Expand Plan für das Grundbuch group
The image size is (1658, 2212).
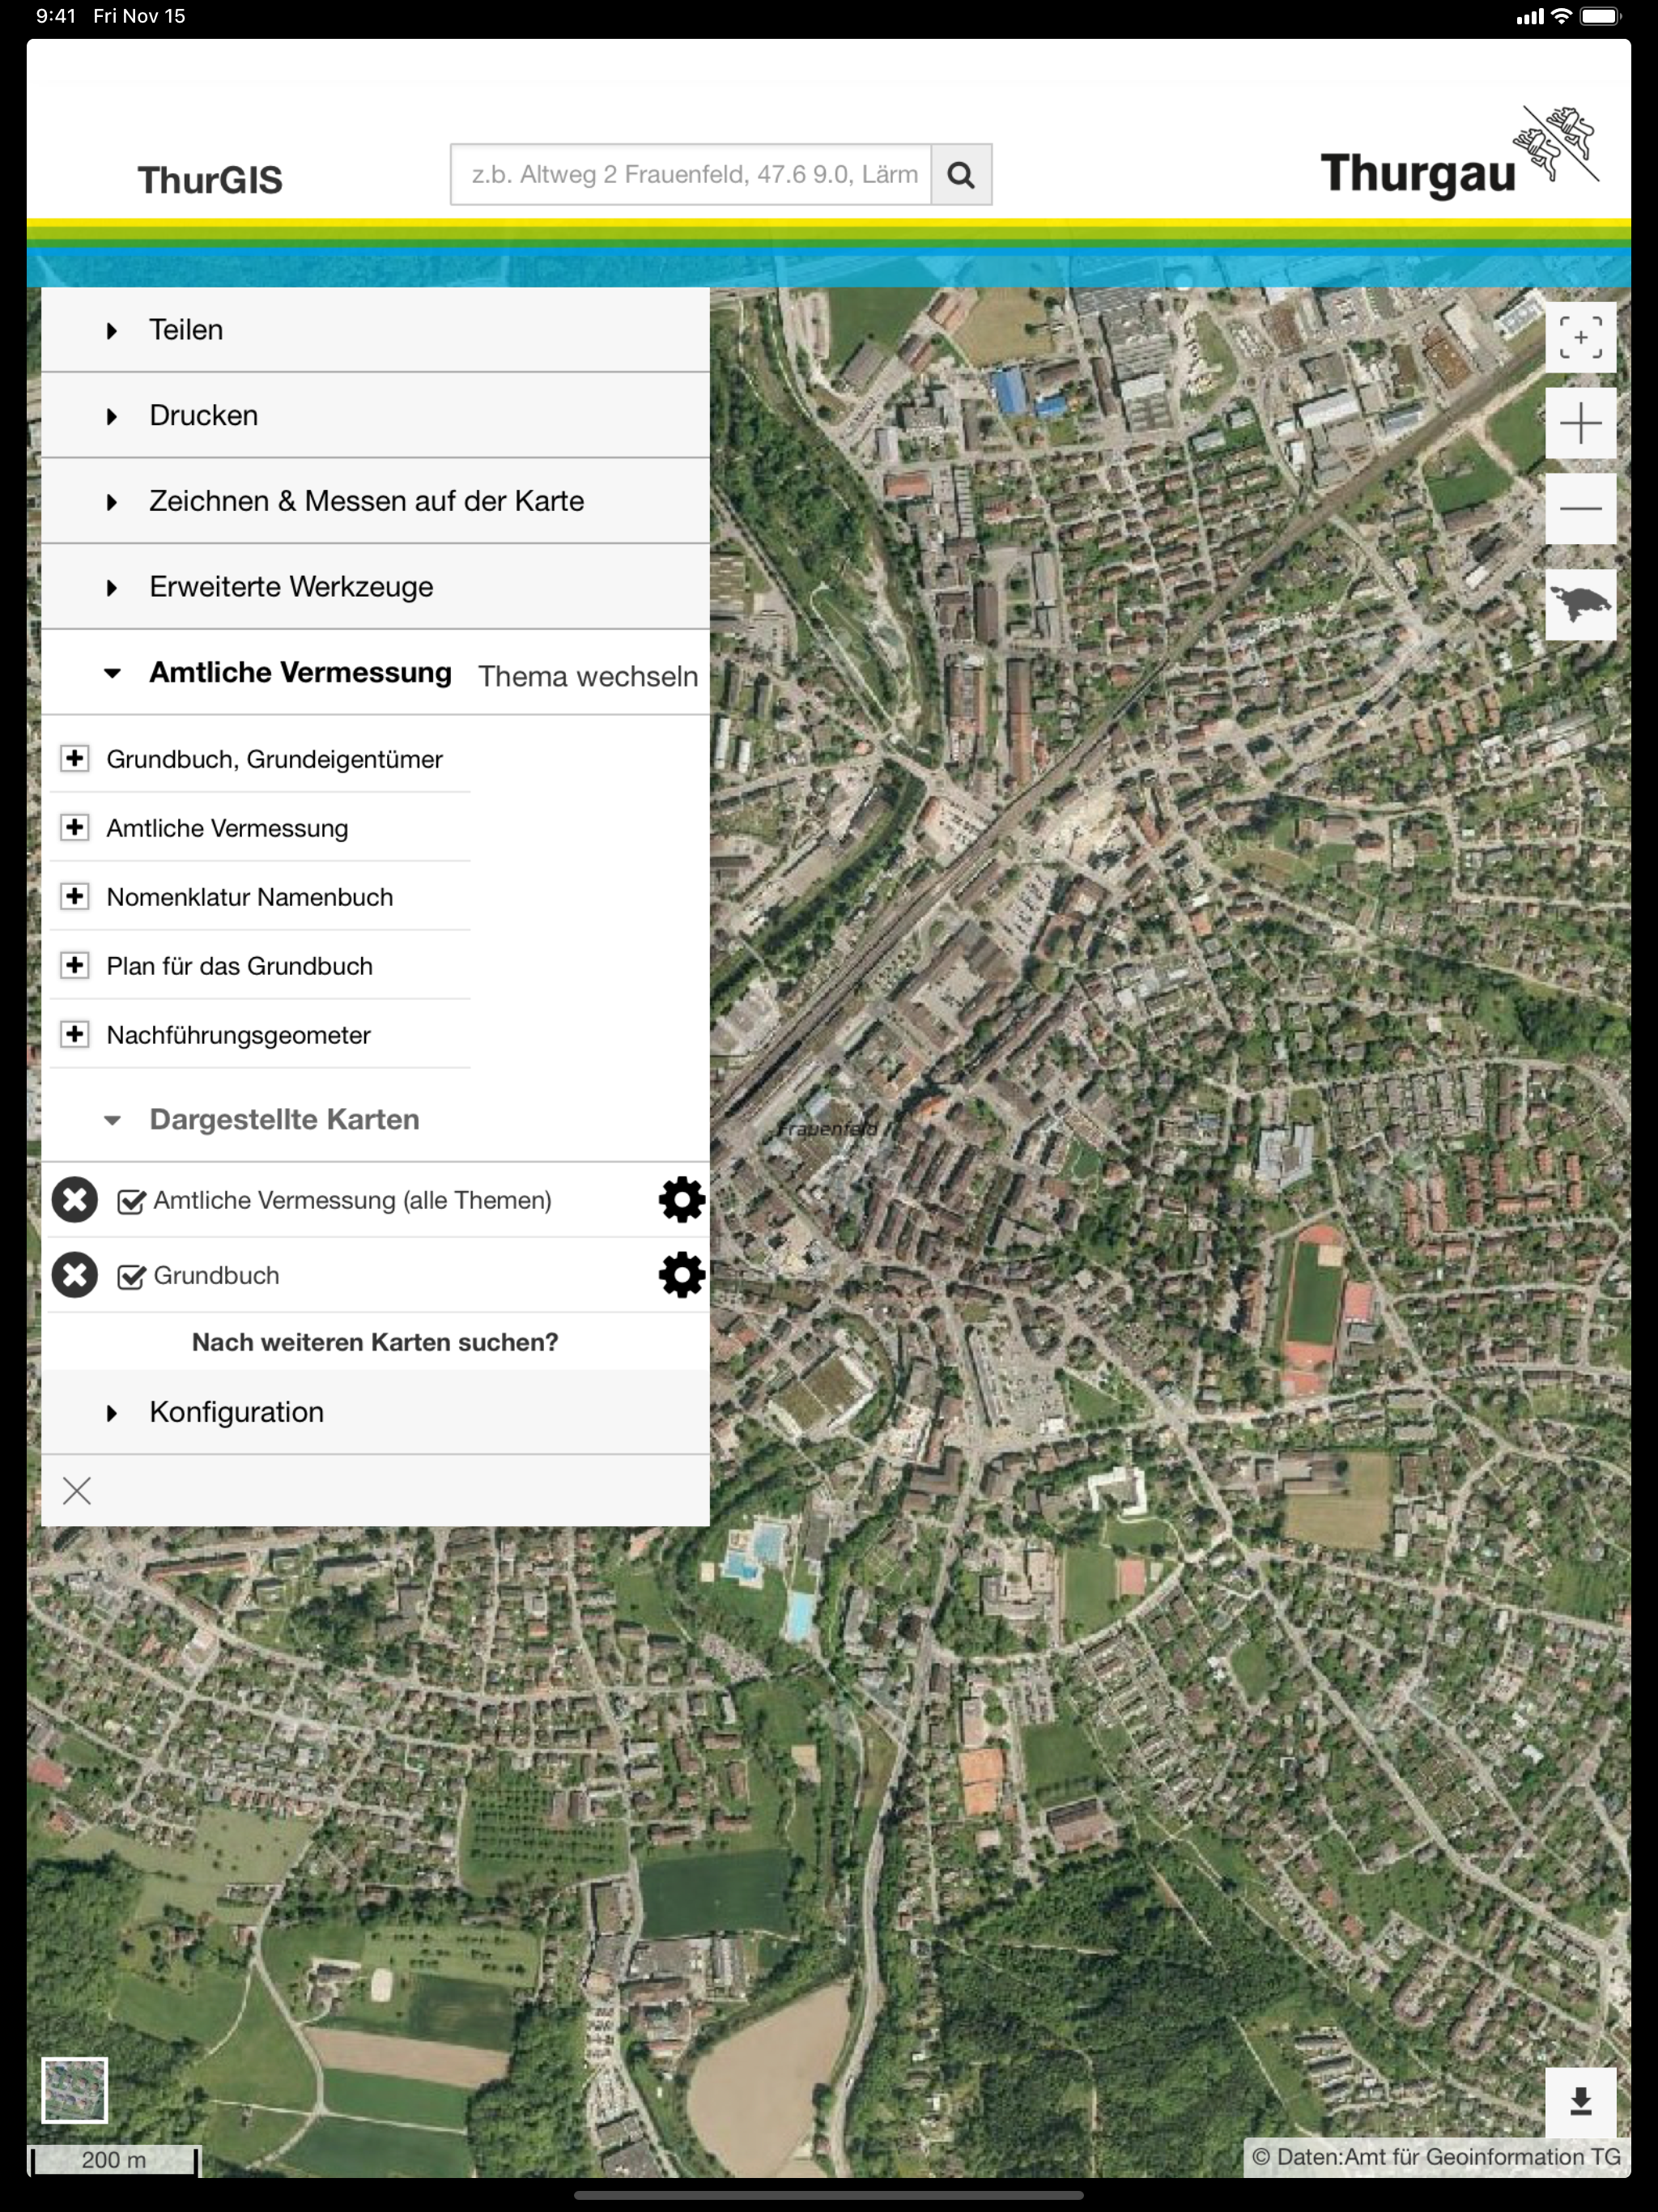[74, 965]
